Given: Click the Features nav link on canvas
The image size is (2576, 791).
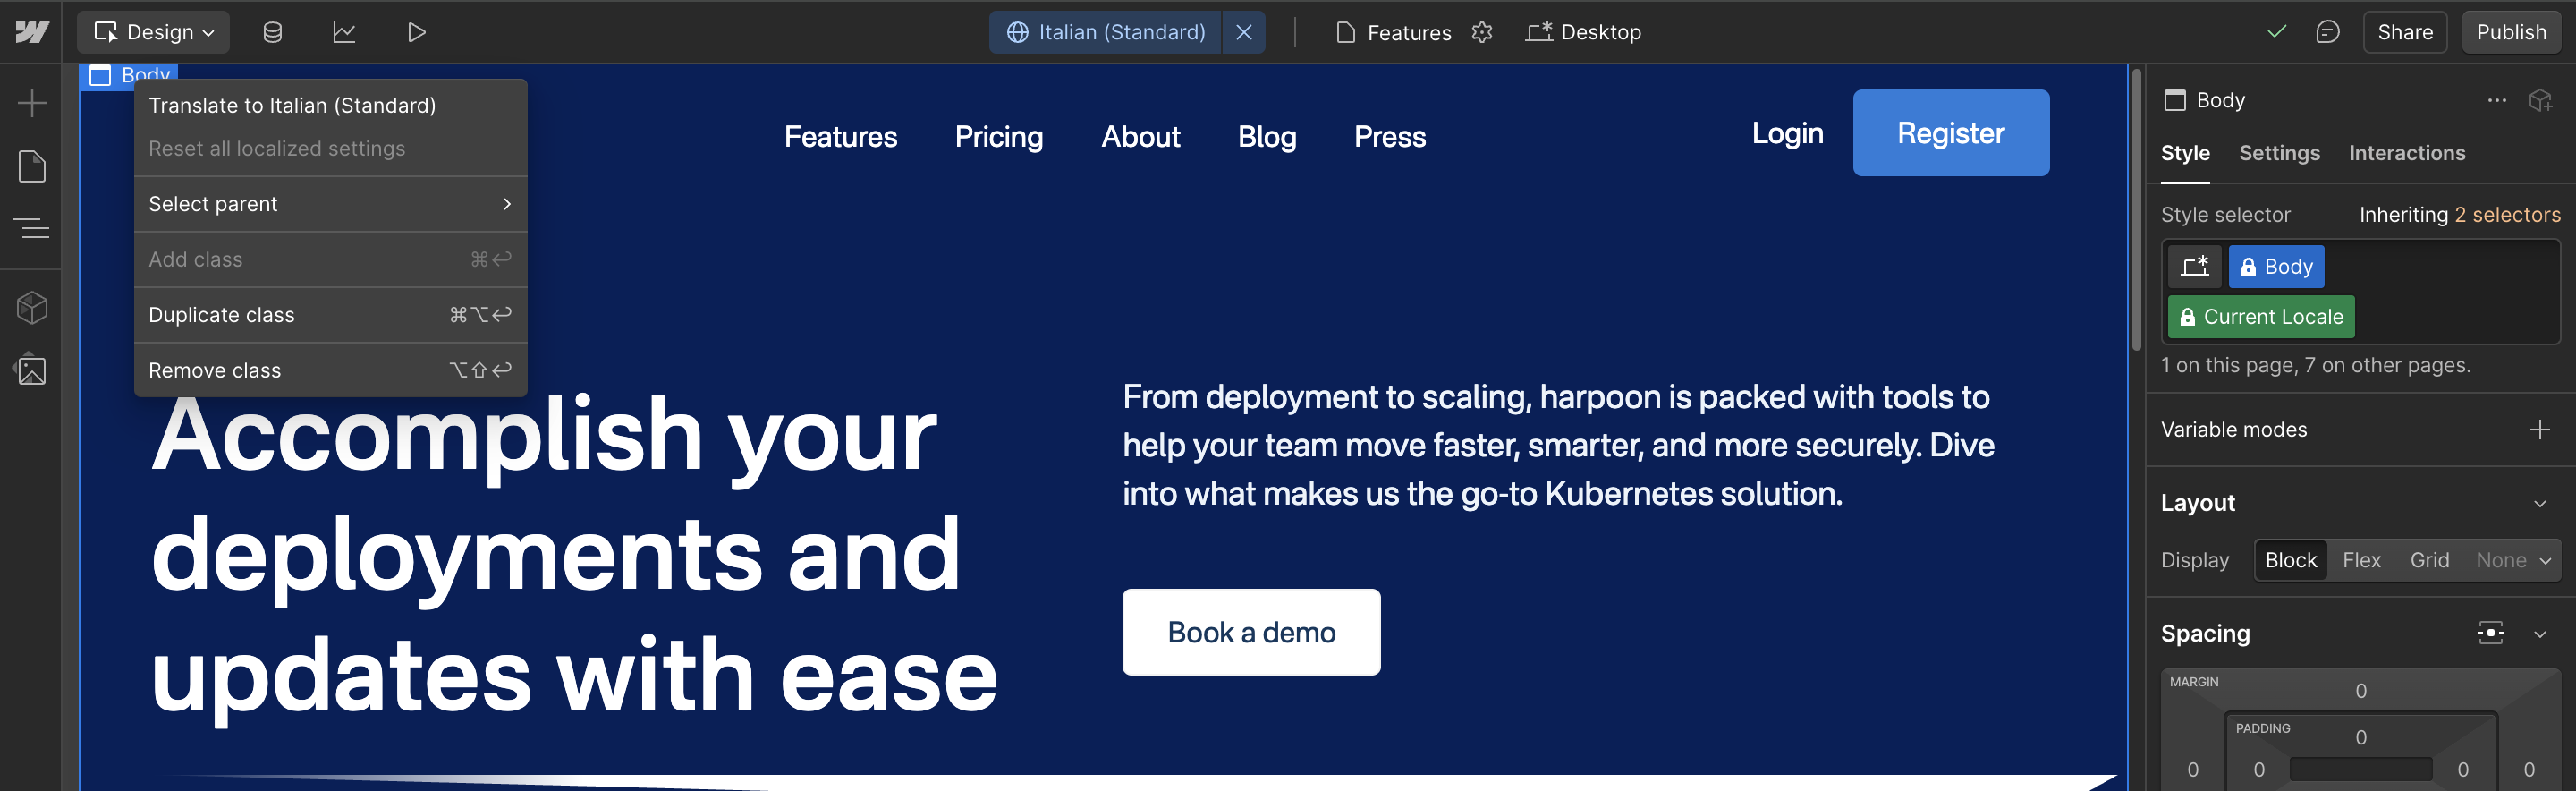Looking at the screenshot, I should click(840, 137).
